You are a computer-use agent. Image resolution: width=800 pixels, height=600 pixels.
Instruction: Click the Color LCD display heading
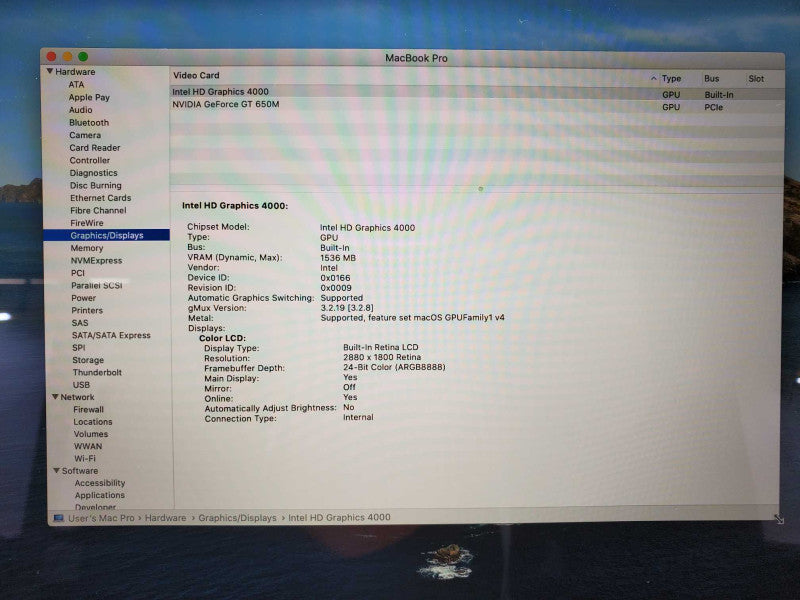222,338
